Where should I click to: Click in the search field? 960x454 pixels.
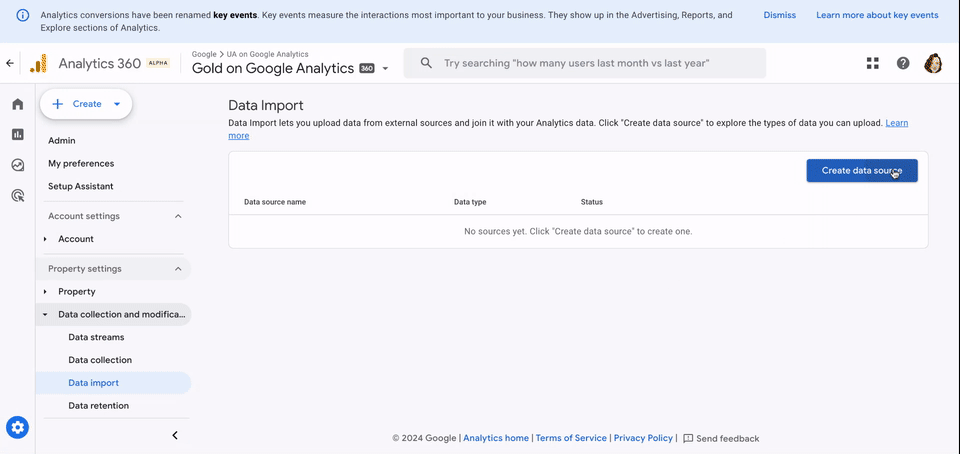584,63
